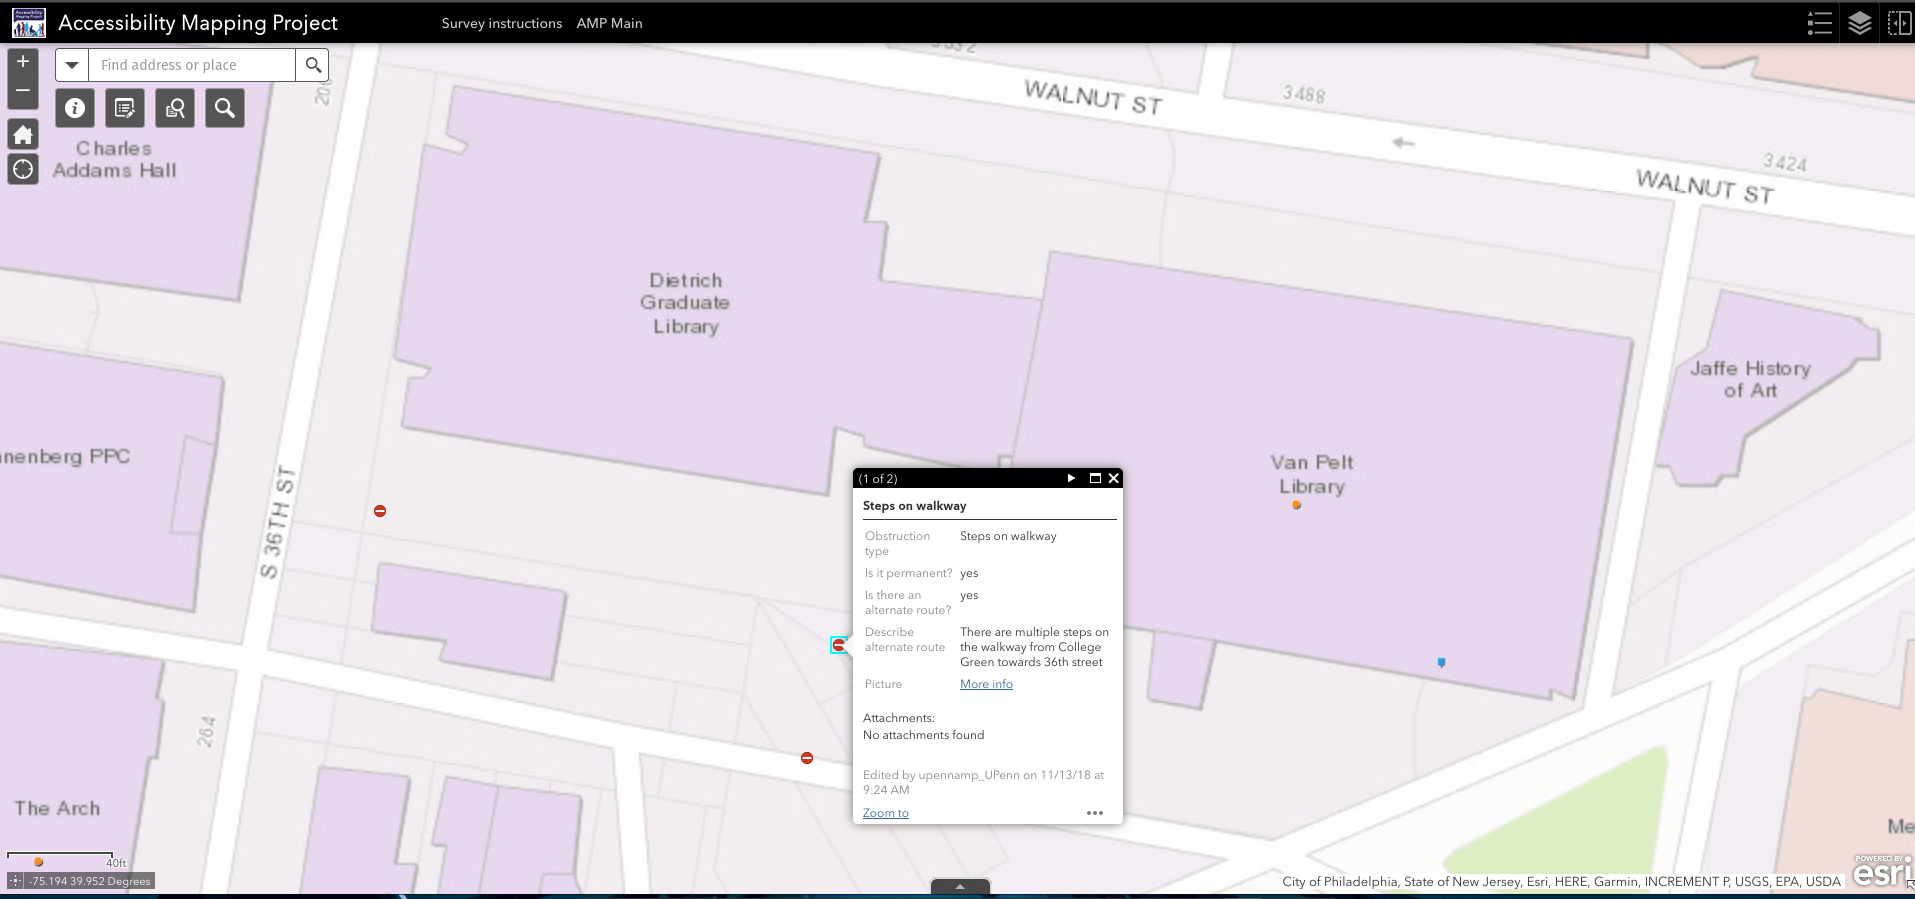Click the (1 of 2) popup counter
This screenshot has height=899, width=1915.
click(x=878, y=478)
